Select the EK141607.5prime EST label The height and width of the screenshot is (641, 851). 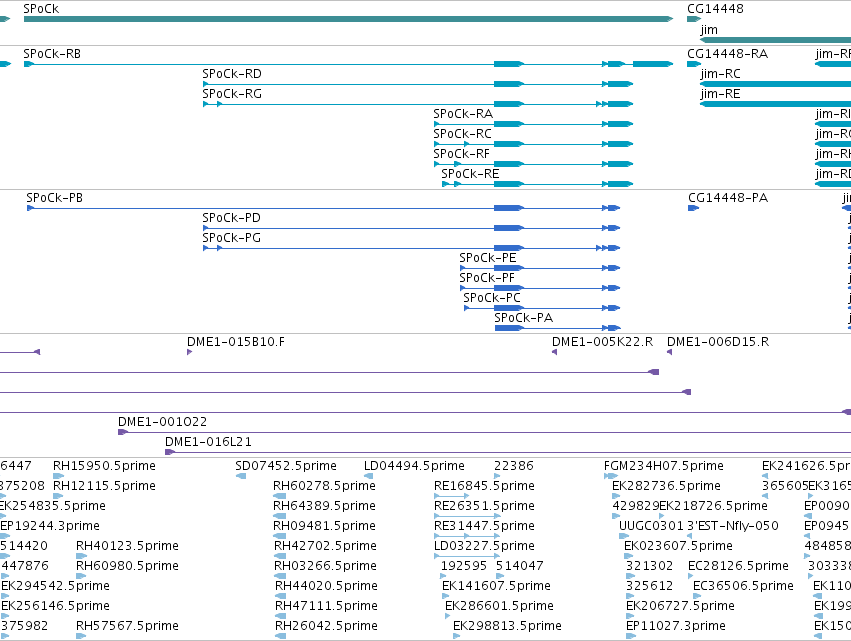[496, 586]
